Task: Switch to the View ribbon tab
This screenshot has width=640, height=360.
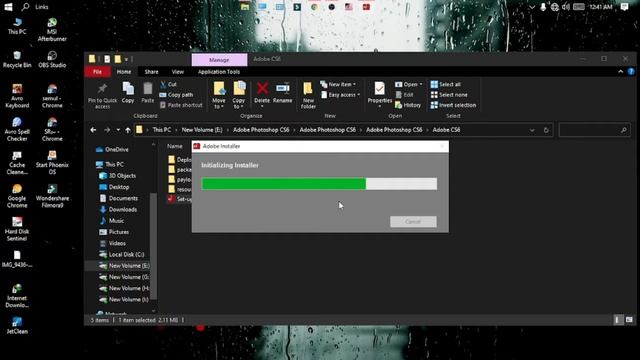Action: coord(178,72)
